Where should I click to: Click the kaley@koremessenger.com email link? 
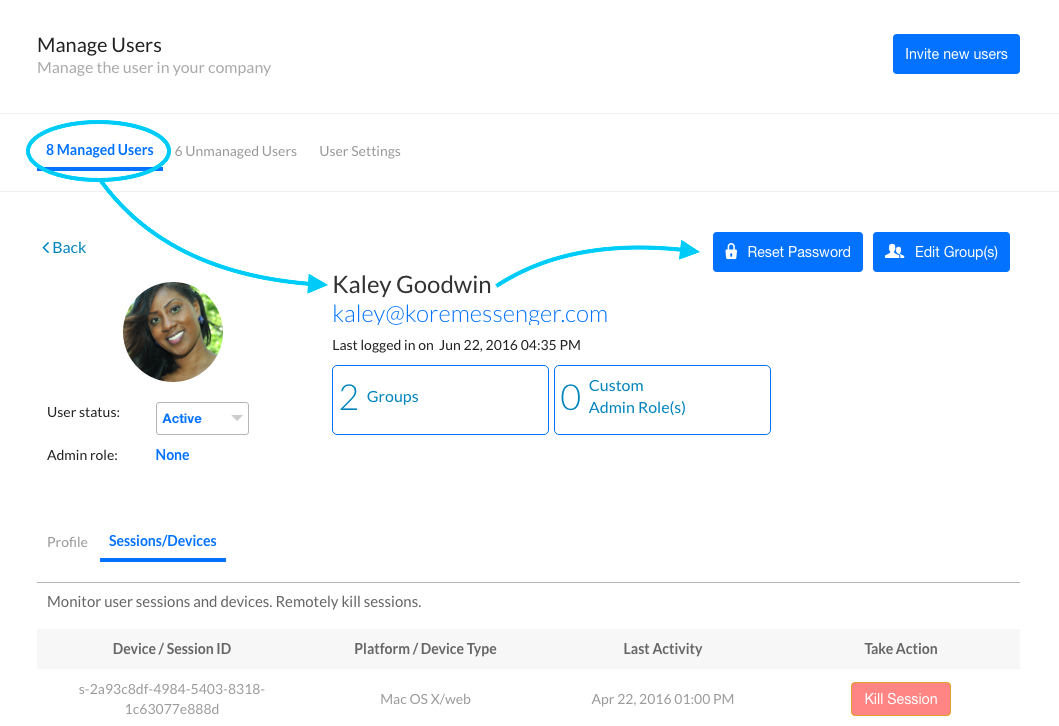point(470,314)
